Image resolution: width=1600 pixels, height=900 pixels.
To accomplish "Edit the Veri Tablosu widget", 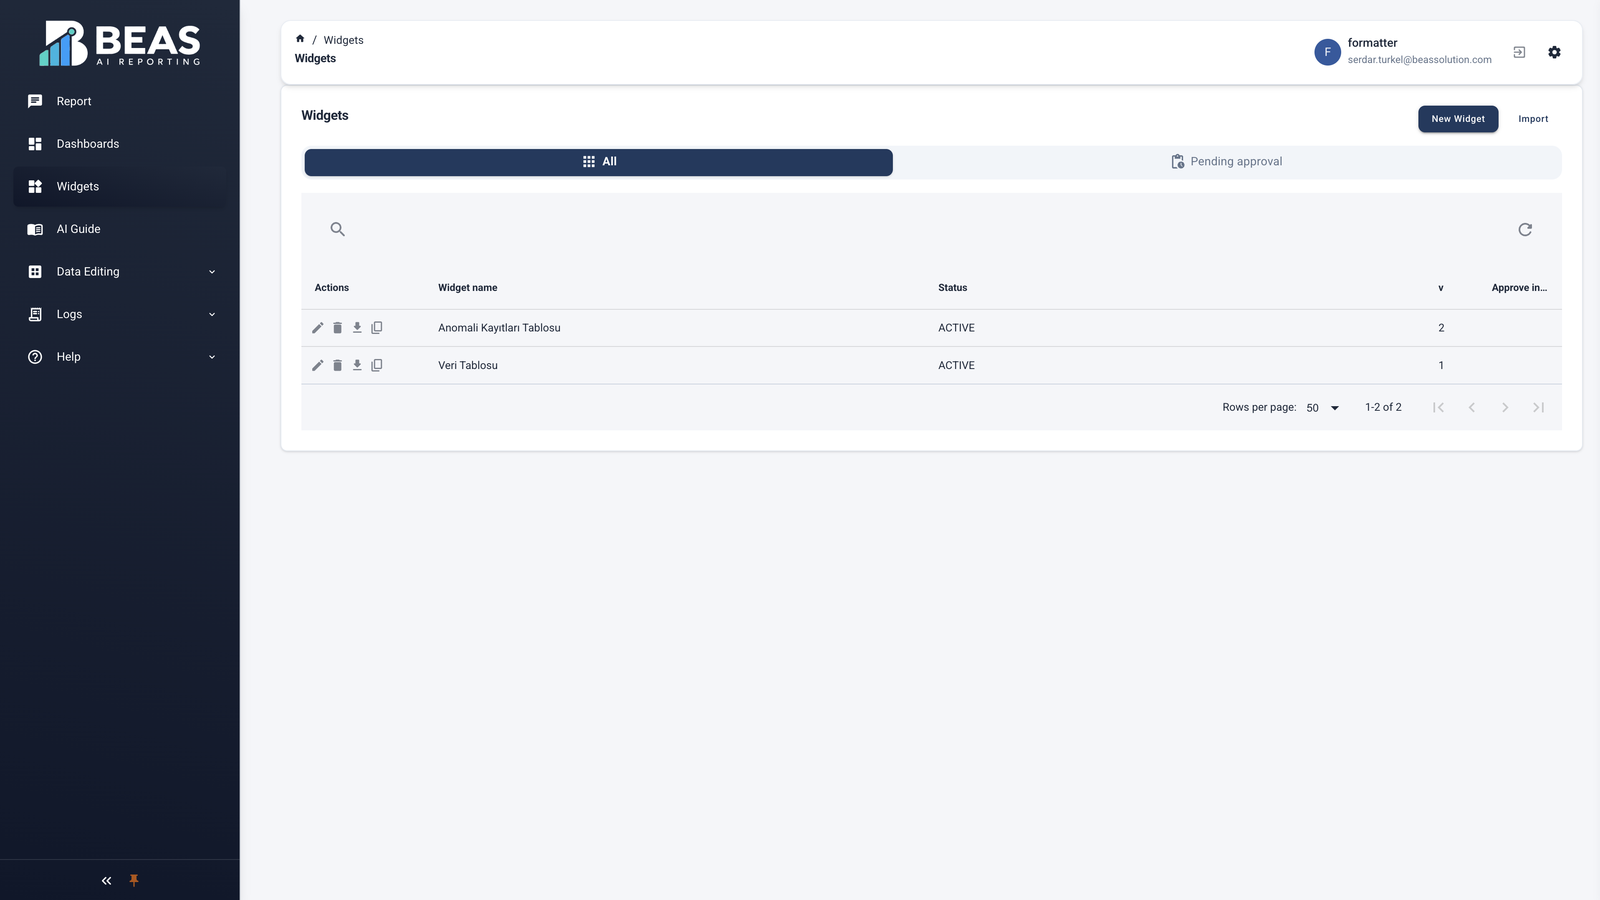I will [x=318, y=366].
